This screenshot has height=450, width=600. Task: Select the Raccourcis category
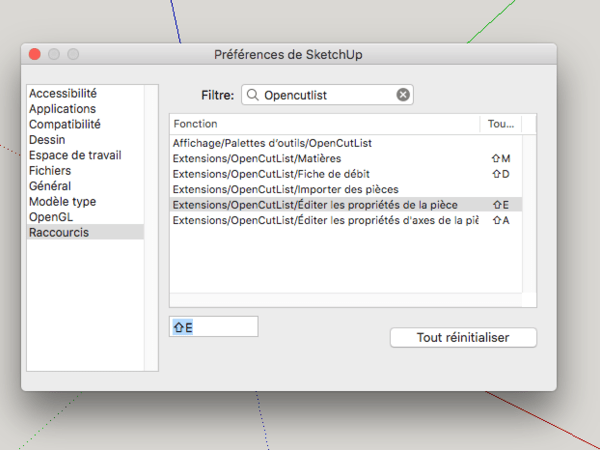click(x=59, y=232)
